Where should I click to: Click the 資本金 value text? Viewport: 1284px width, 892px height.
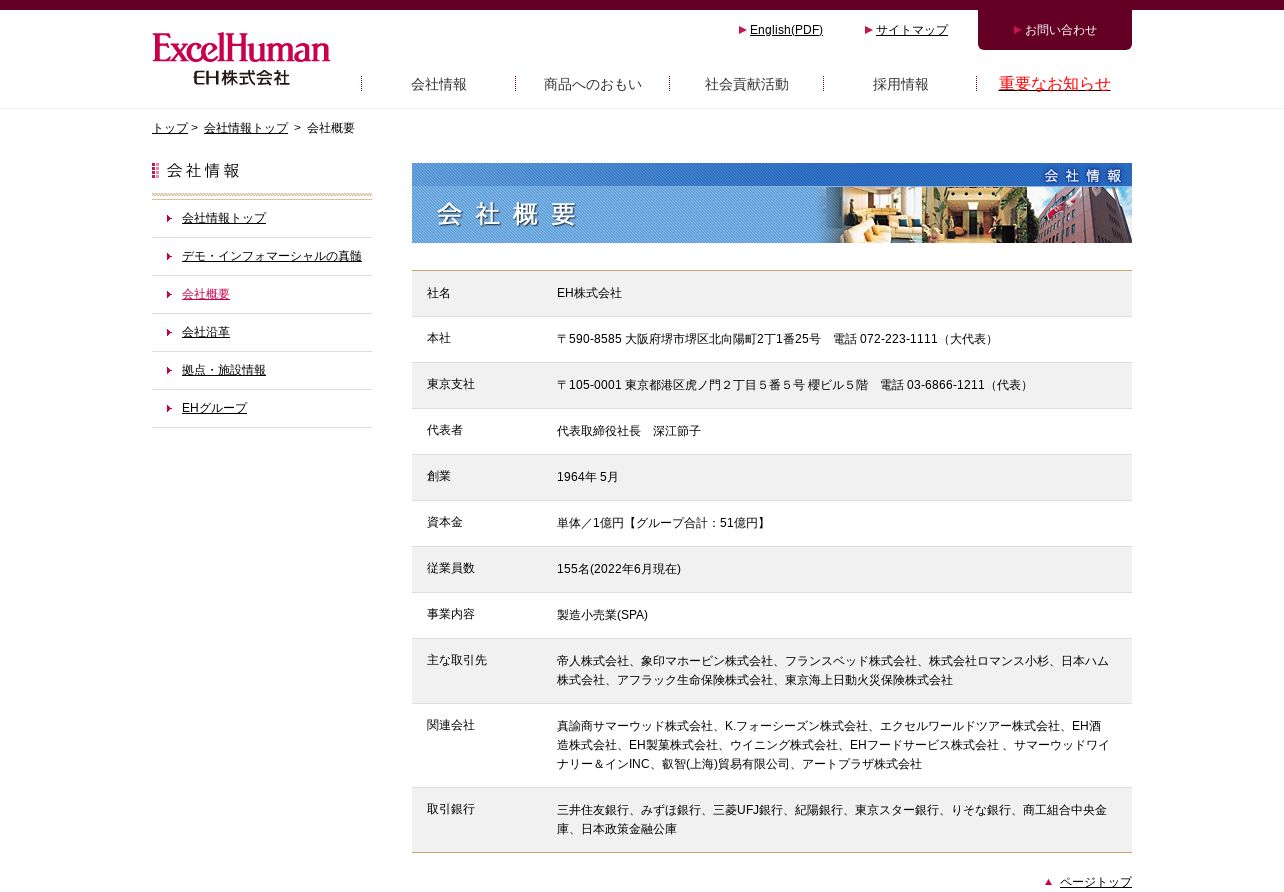click(663, 523)
